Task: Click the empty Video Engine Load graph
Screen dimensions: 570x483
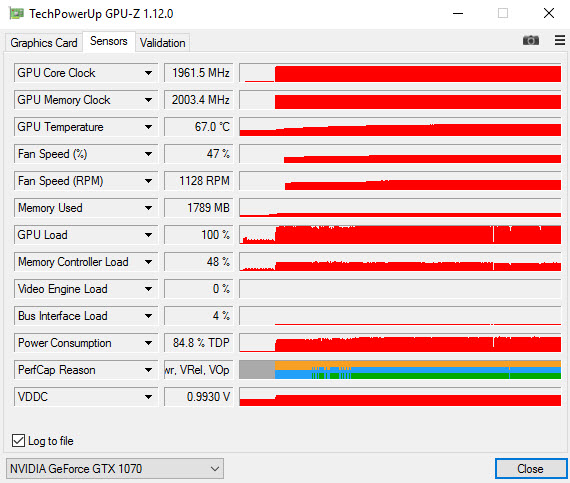Action: pos(400,289)
